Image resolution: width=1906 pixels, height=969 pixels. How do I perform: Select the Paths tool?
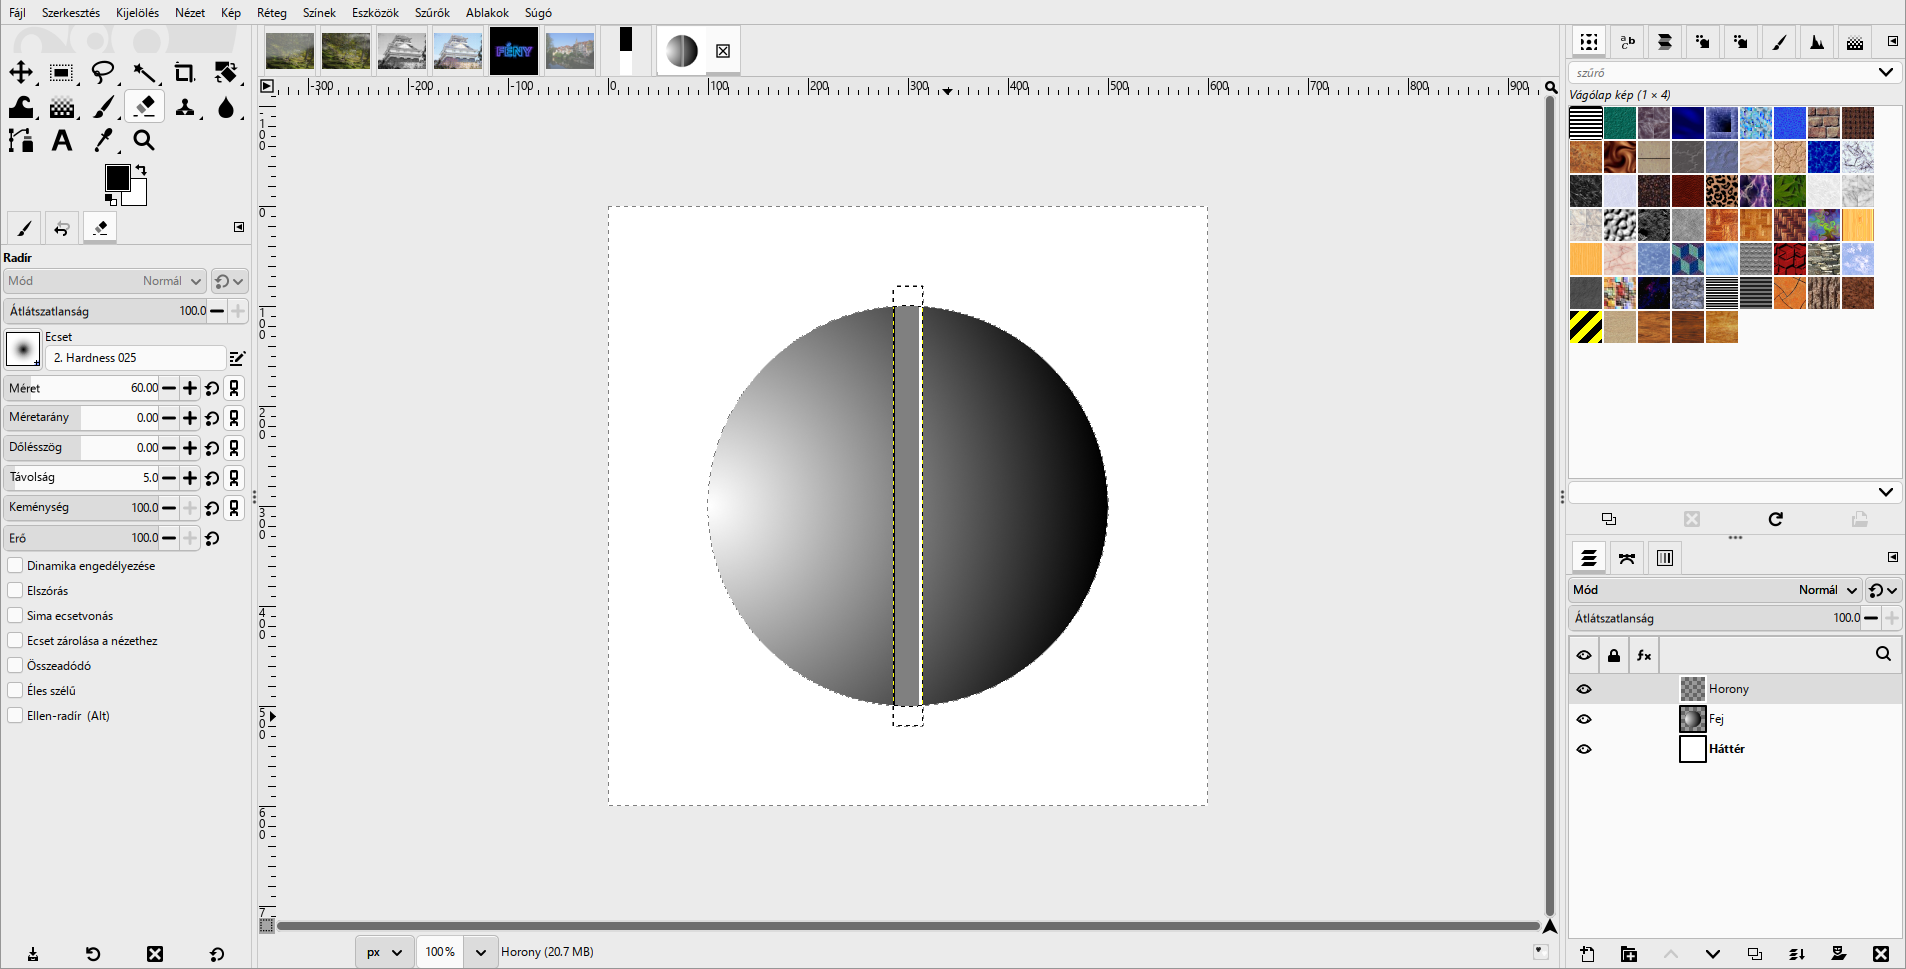[x=21, y=141]
